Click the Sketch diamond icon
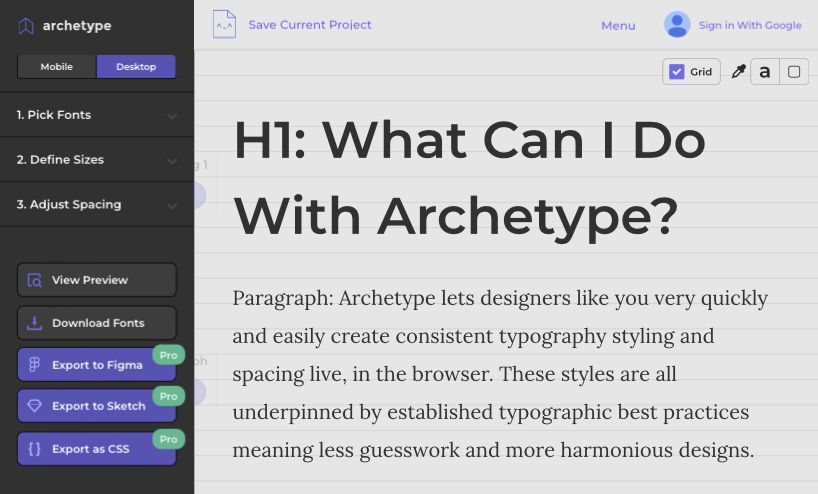818x494 pixels. tap(35, 407)
